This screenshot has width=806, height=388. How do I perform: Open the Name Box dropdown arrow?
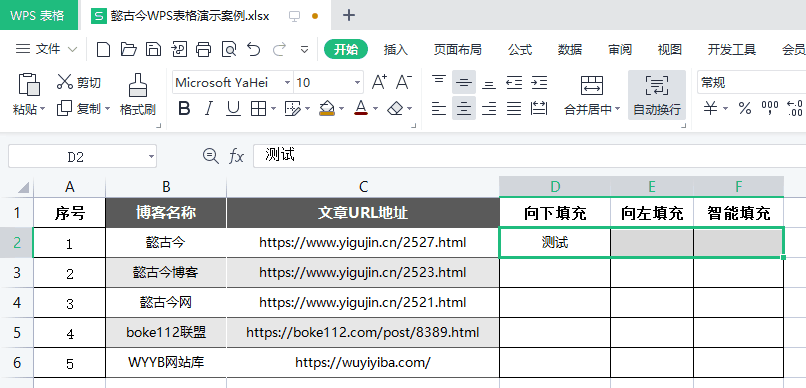coord(151,157)
